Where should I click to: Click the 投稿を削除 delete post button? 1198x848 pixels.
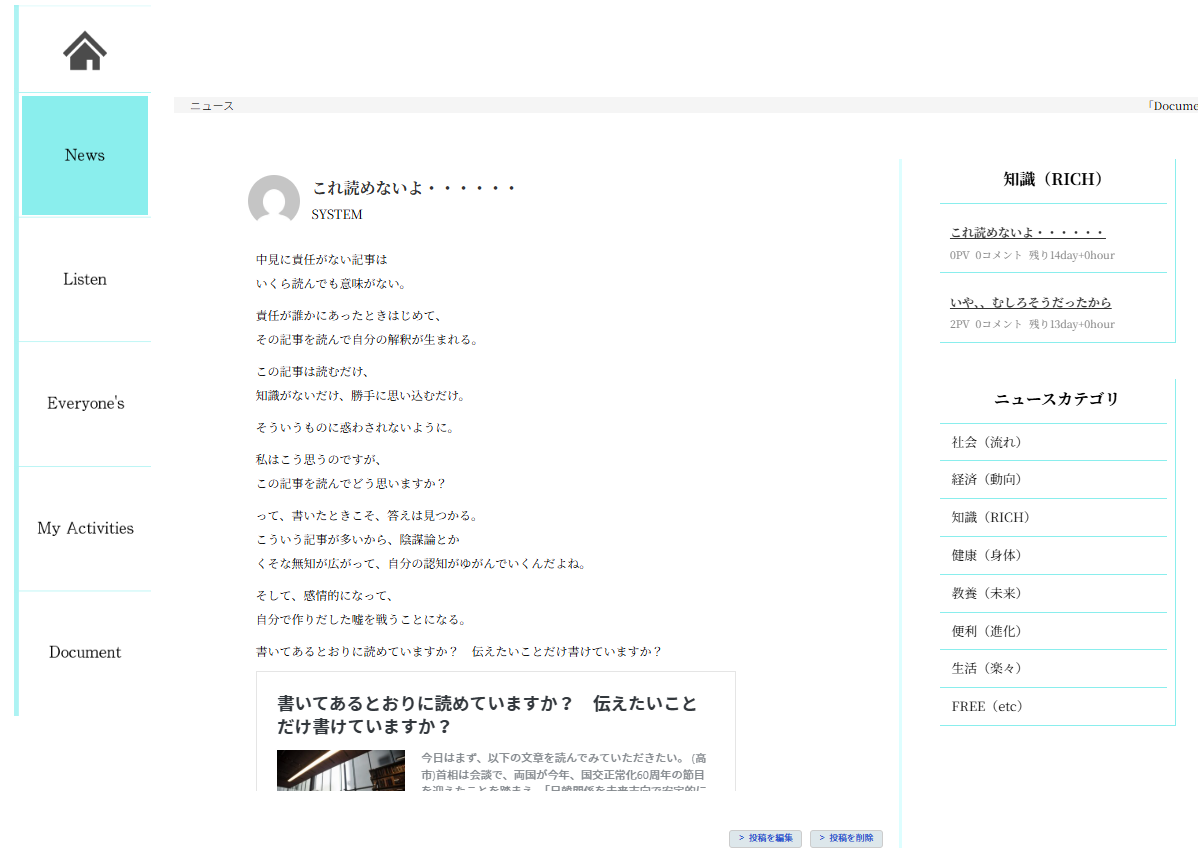(x=846, y=838)
